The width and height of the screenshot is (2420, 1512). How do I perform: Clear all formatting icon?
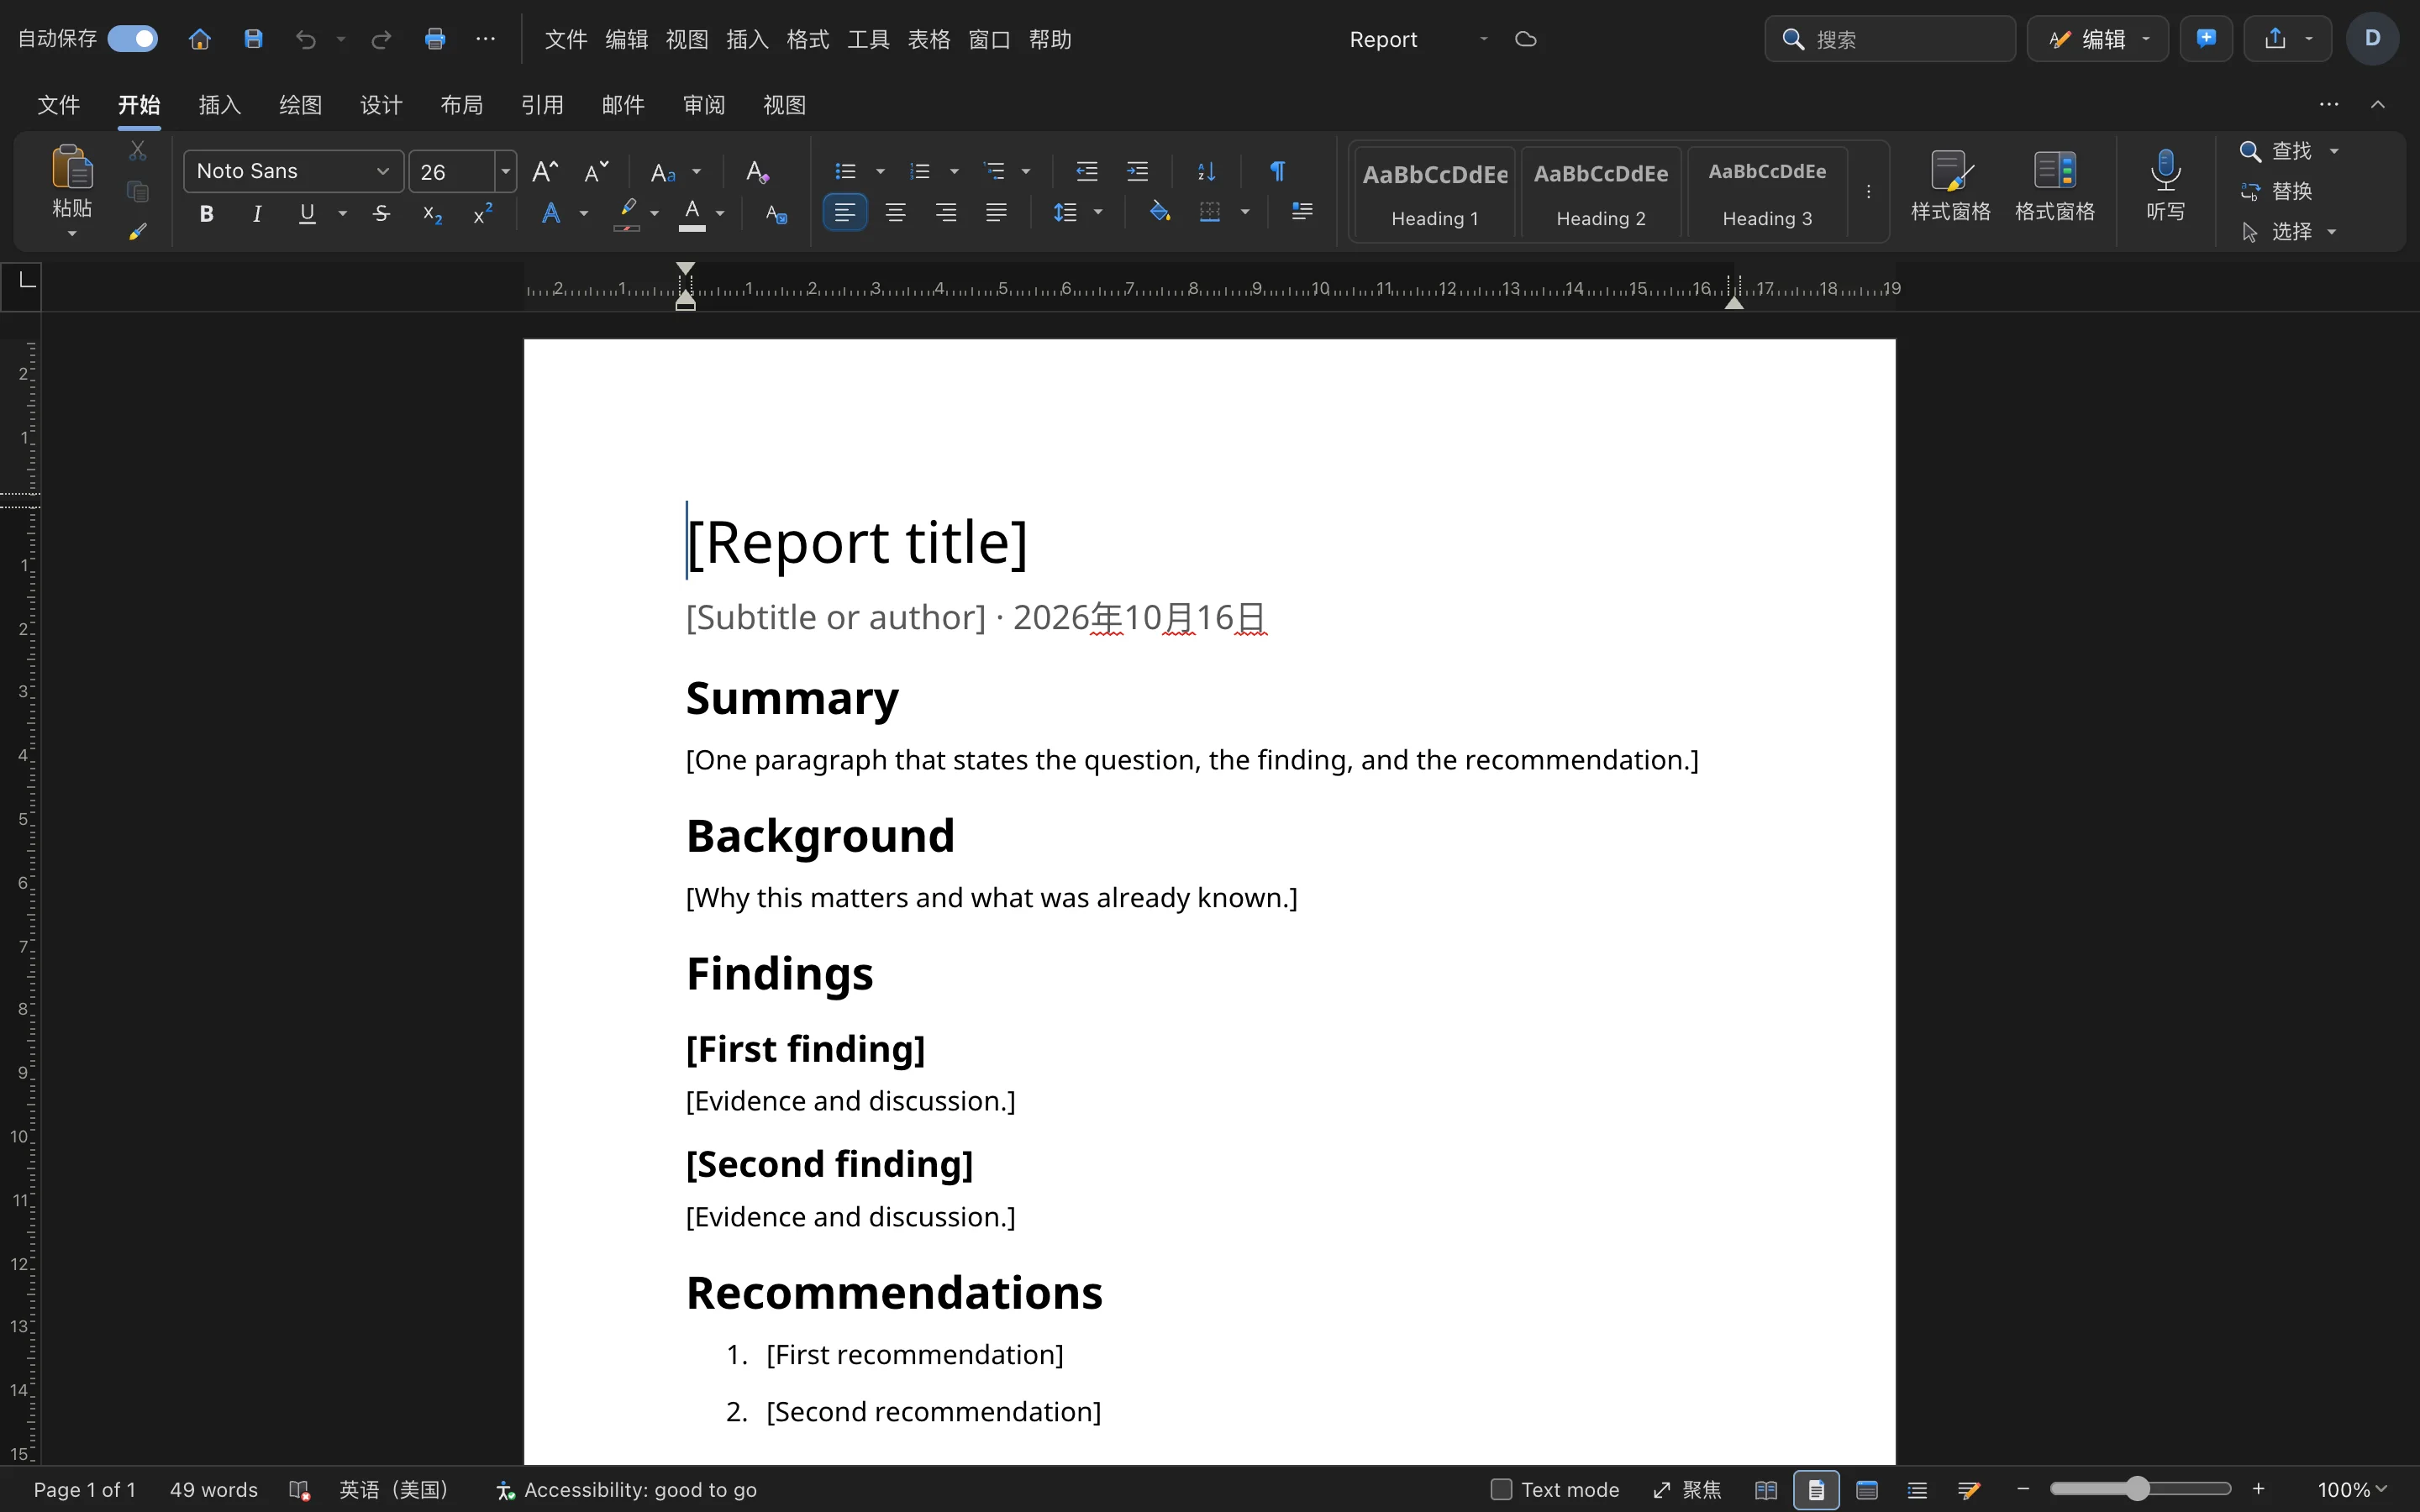pos(757,171)
